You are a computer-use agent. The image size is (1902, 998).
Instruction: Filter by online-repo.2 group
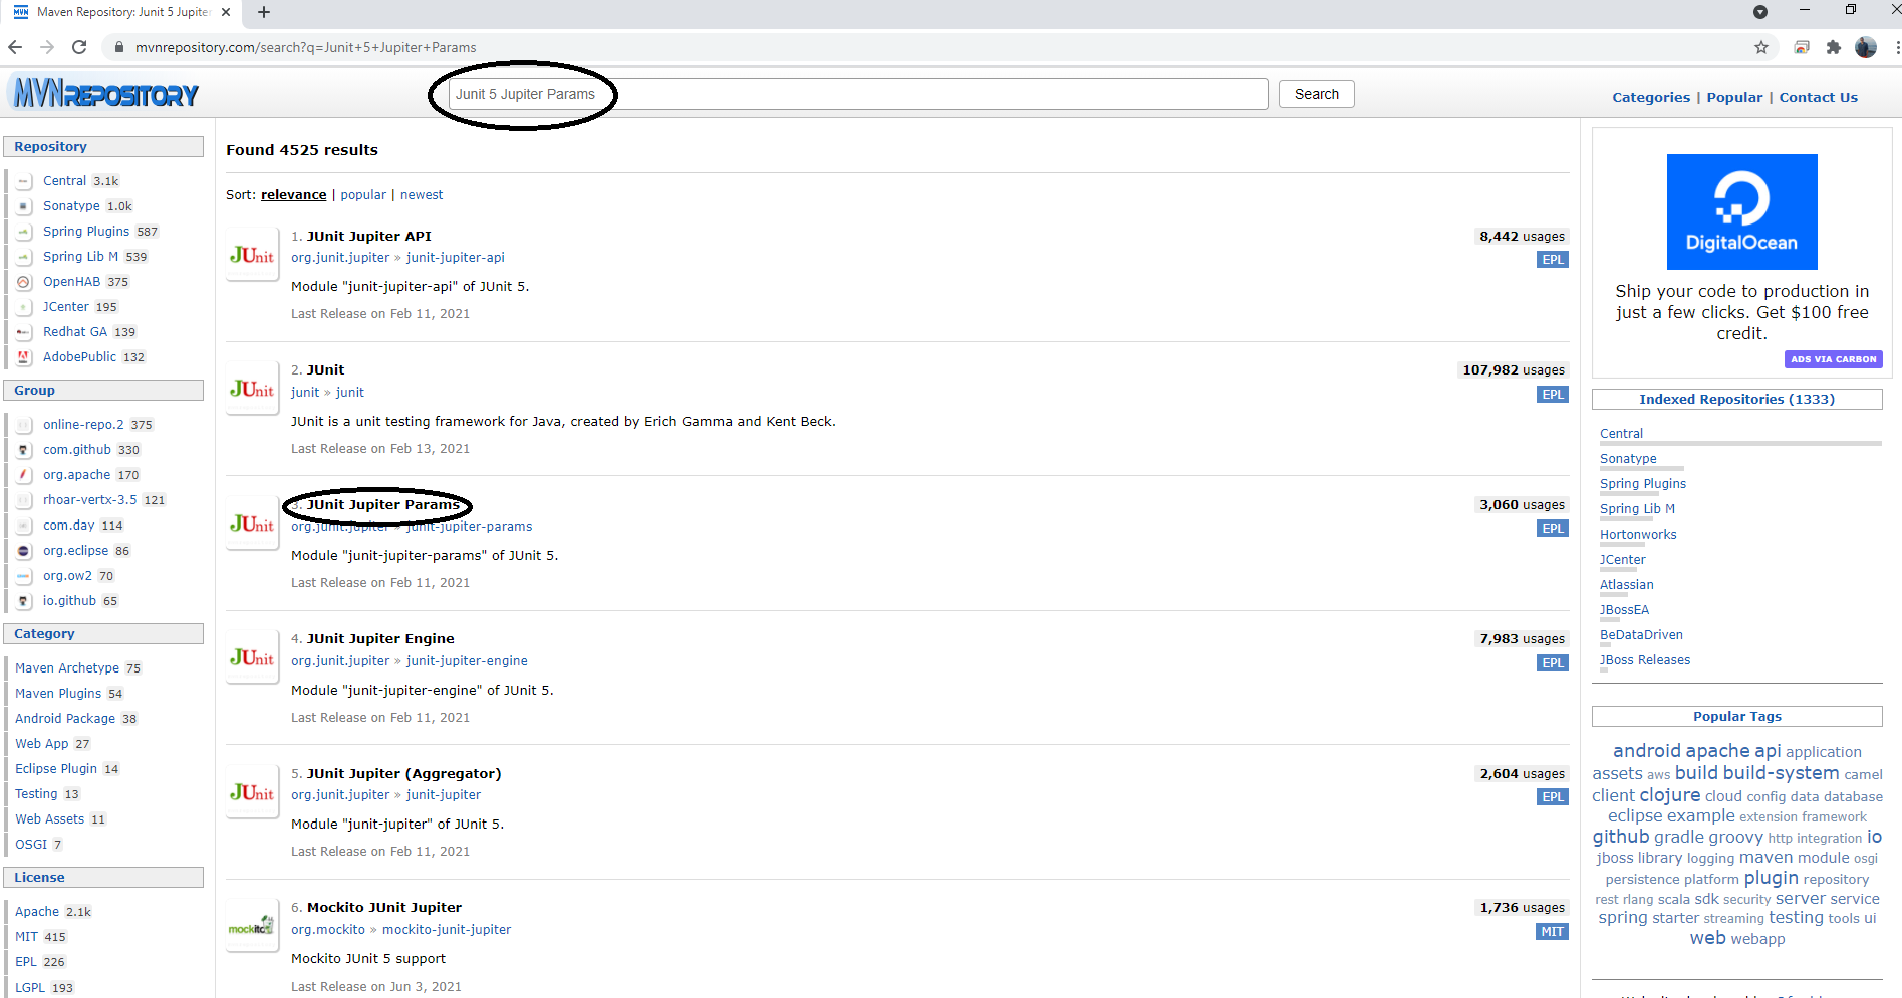click(x=83, y=424)
